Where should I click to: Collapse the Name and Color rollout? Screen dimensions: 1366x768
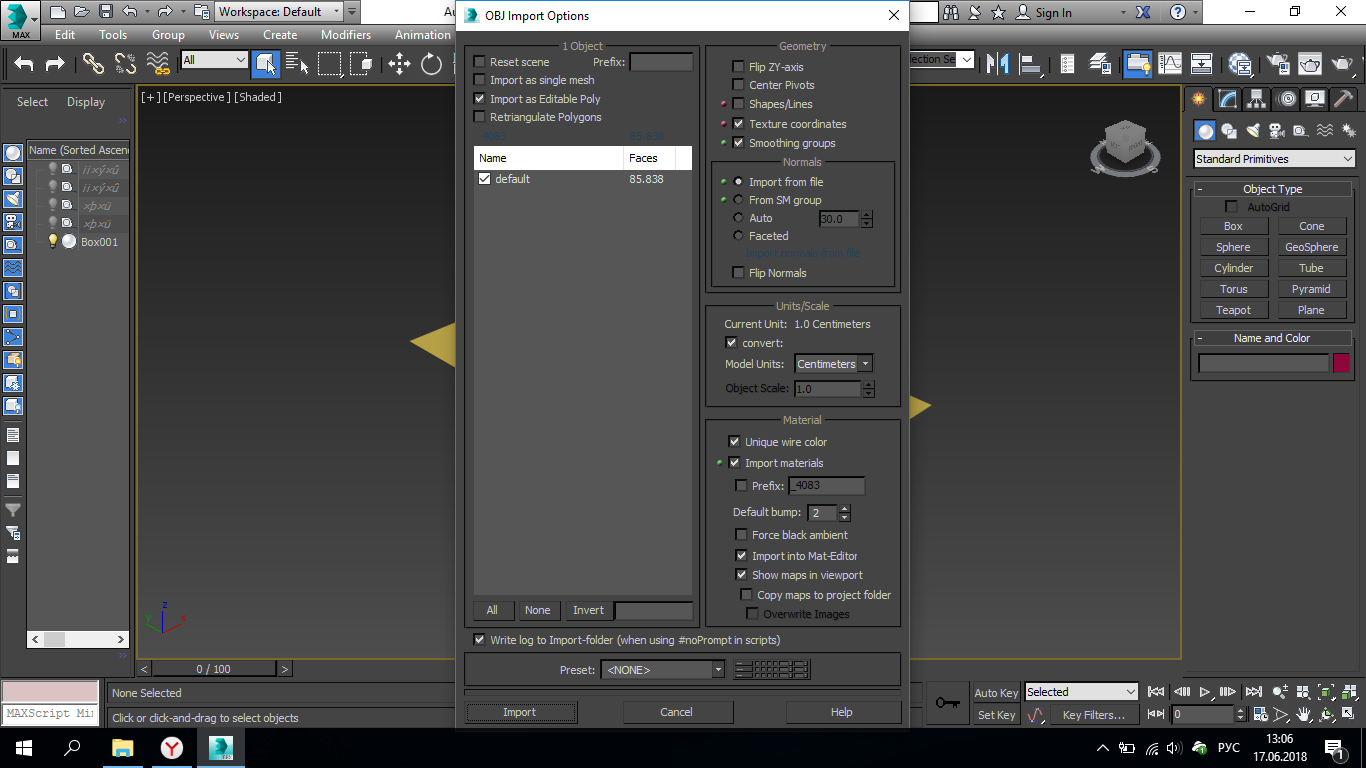click(x=1272, y=338)
